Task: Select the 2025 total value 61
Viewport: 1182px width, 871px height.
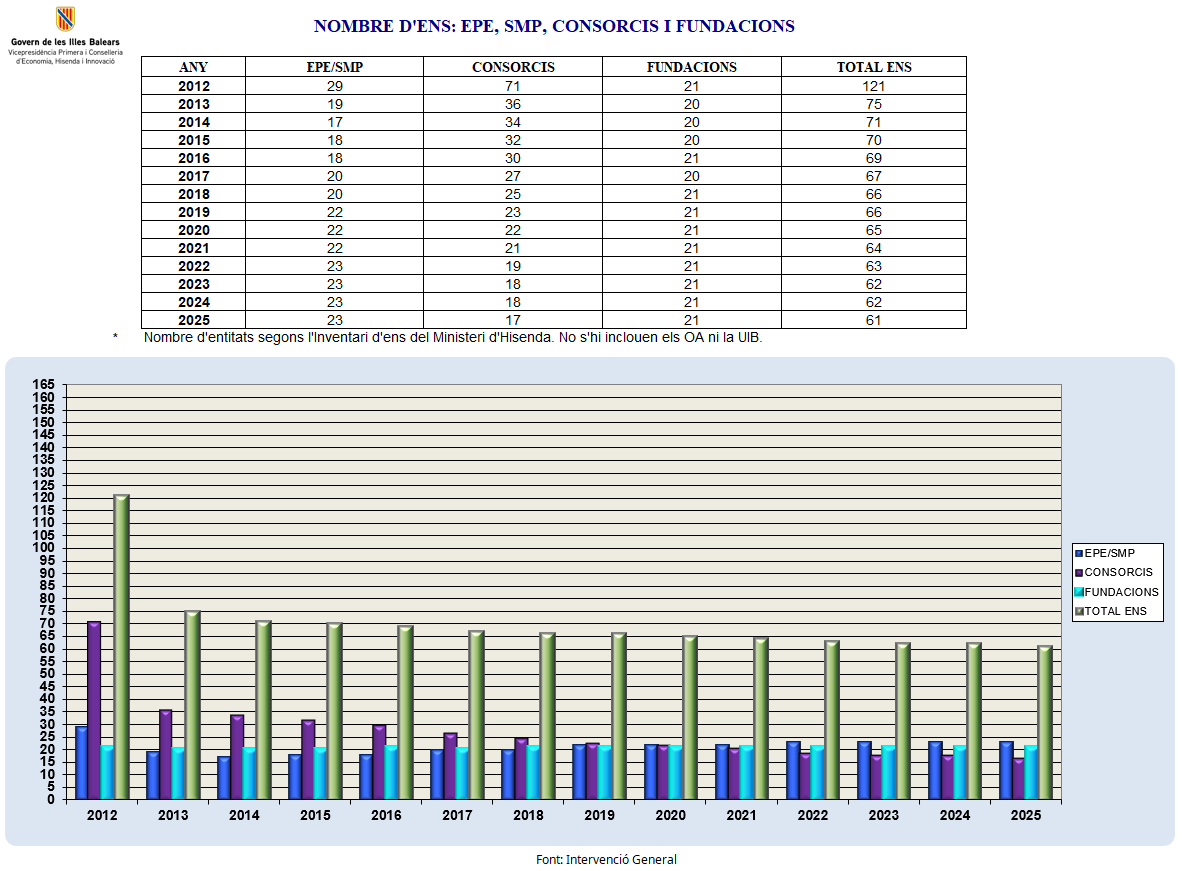Action: point(874,320)
